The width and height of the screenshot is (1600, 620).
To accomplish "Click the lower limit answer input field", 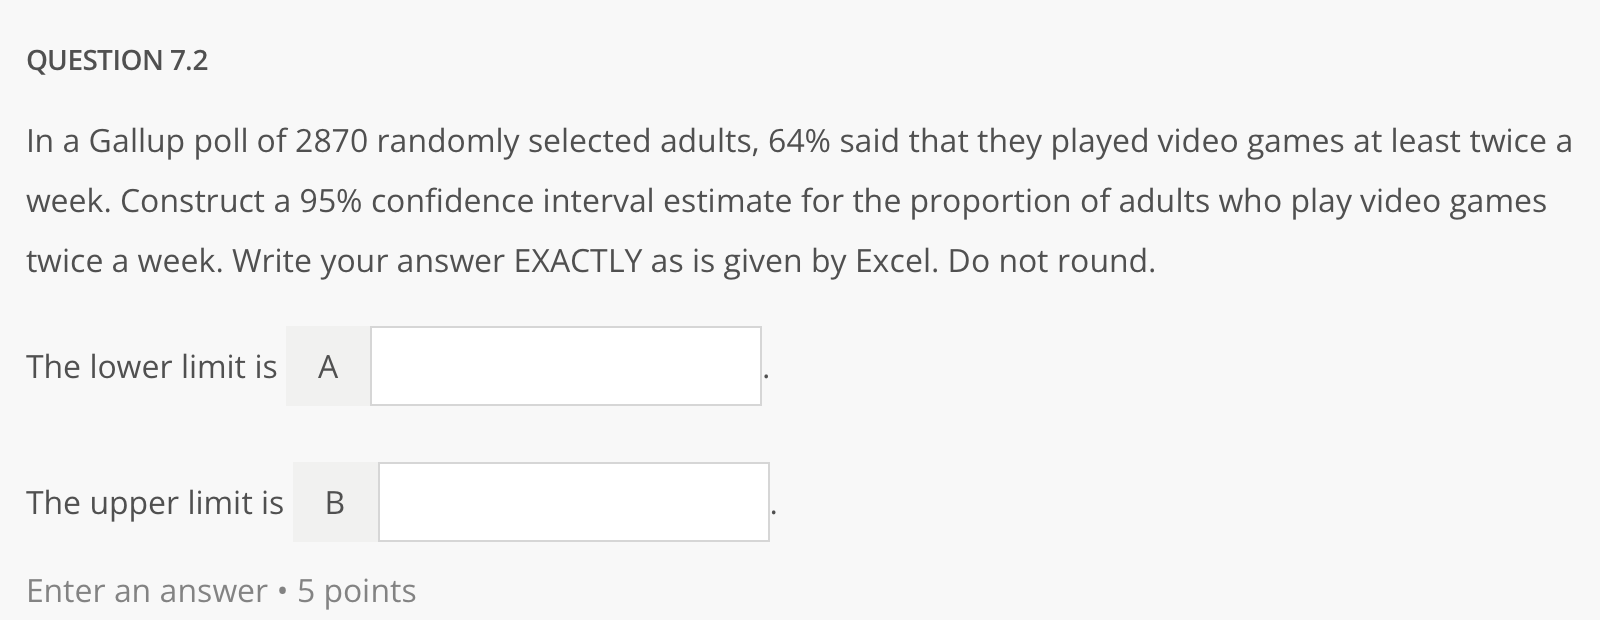I will pyautogui.click(x=565, y=366).
